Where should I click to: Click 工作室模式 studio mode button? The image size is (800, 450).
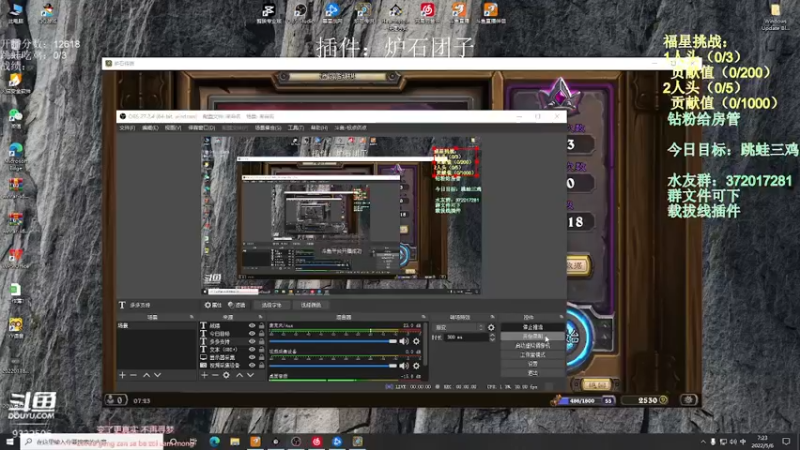(533, 355)
